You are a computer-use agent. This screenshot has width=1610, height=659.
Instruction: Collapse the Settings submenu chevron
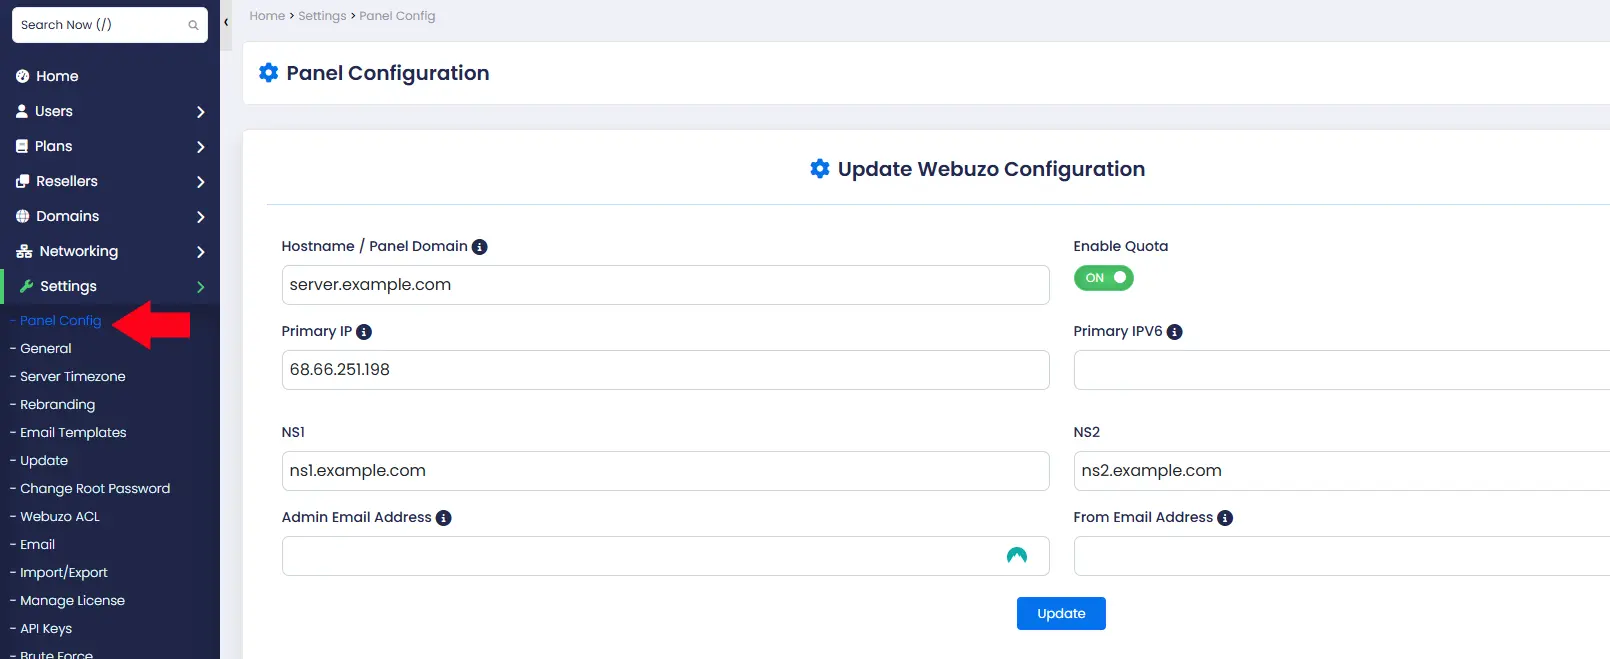(x=200, y=287)
